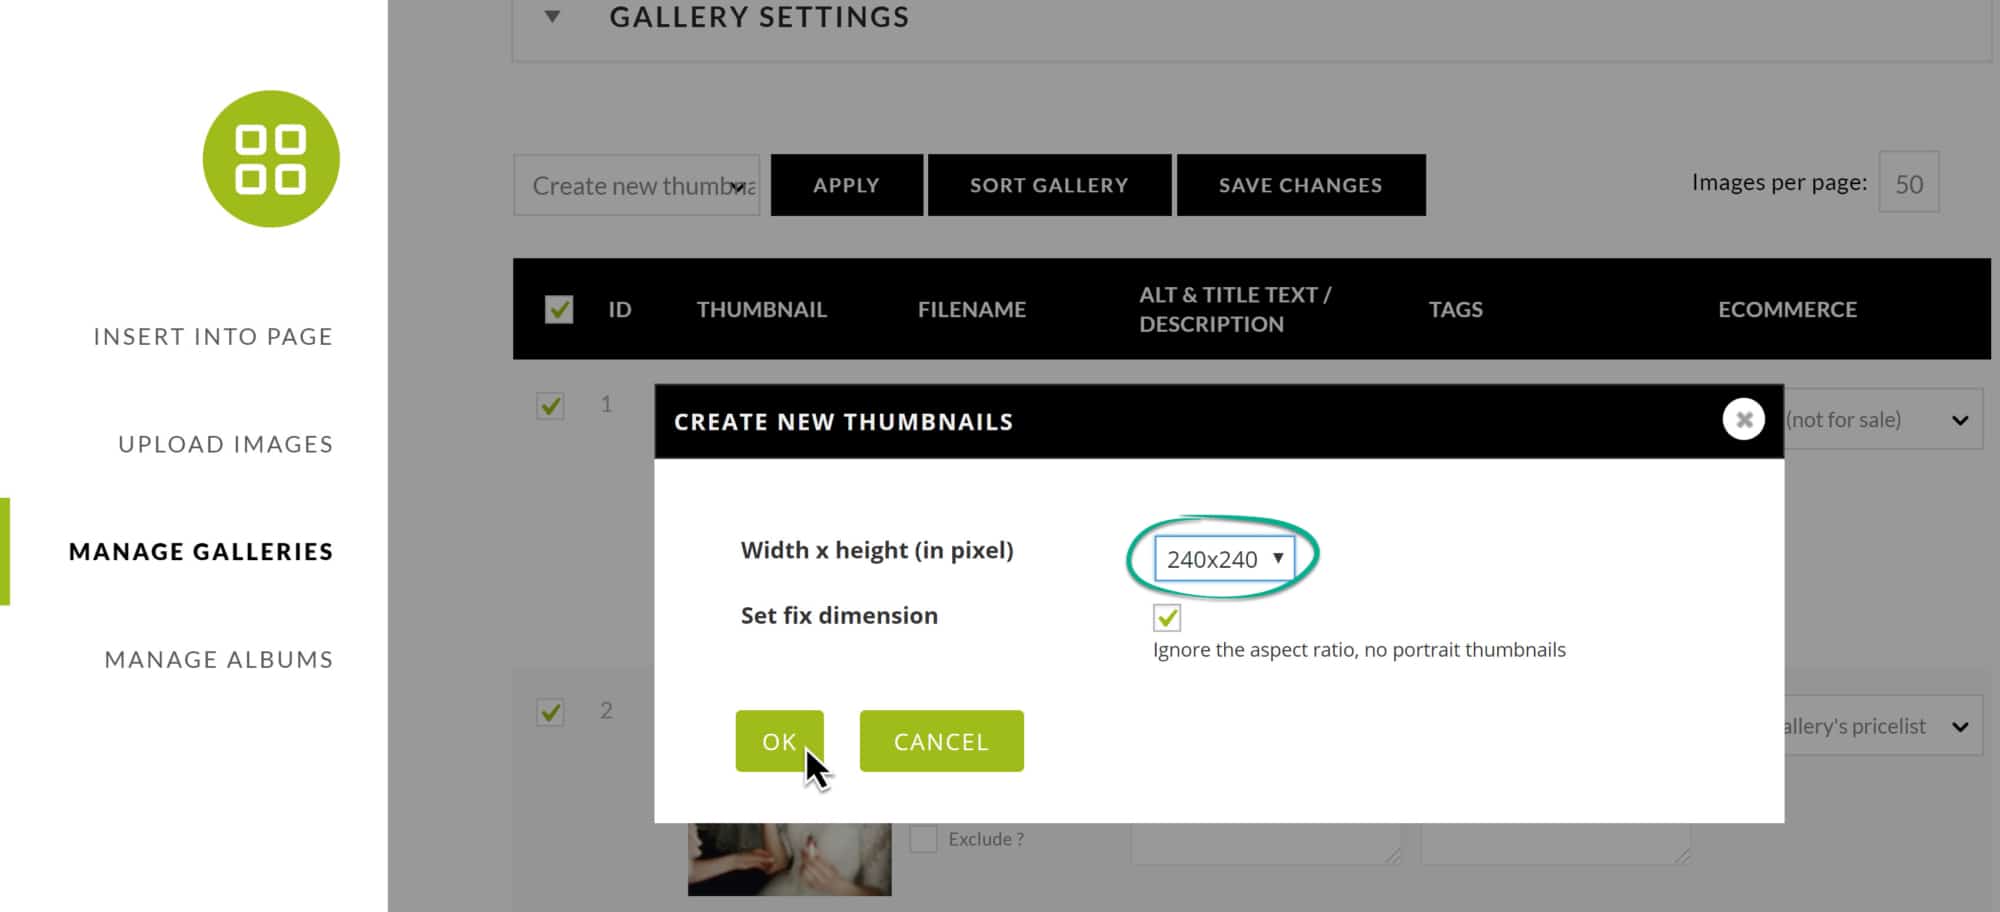Click Sort Gallery

[x=1049, y=185]
